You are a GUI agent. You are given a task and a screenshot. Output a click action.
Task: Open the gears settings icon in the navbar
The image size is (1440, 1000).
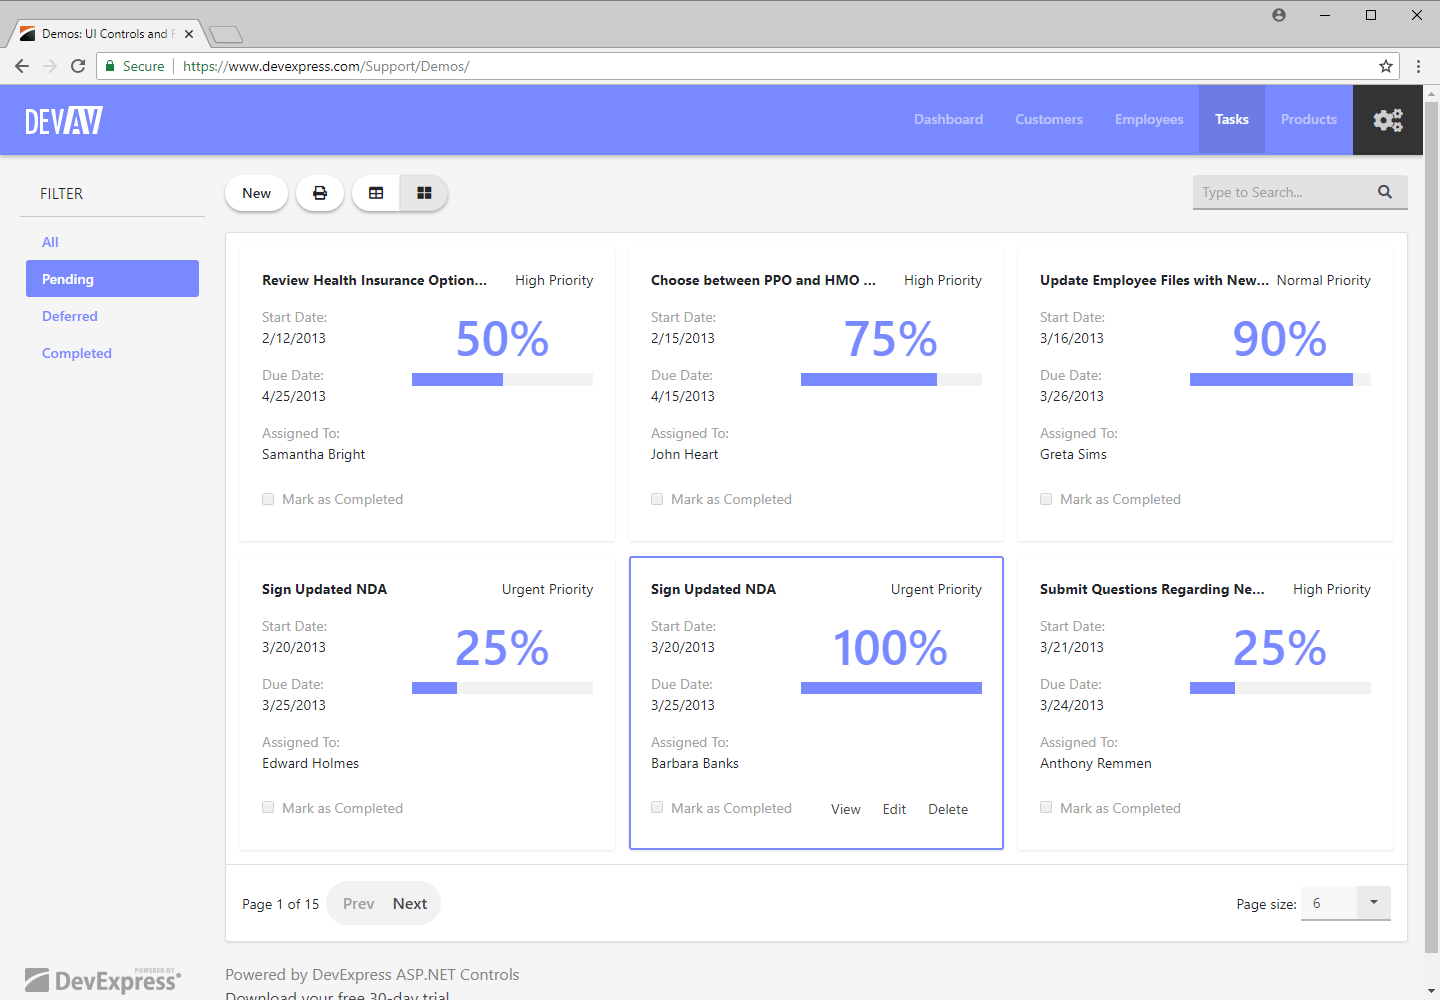pyautogui.click(x=1388, y=119)
